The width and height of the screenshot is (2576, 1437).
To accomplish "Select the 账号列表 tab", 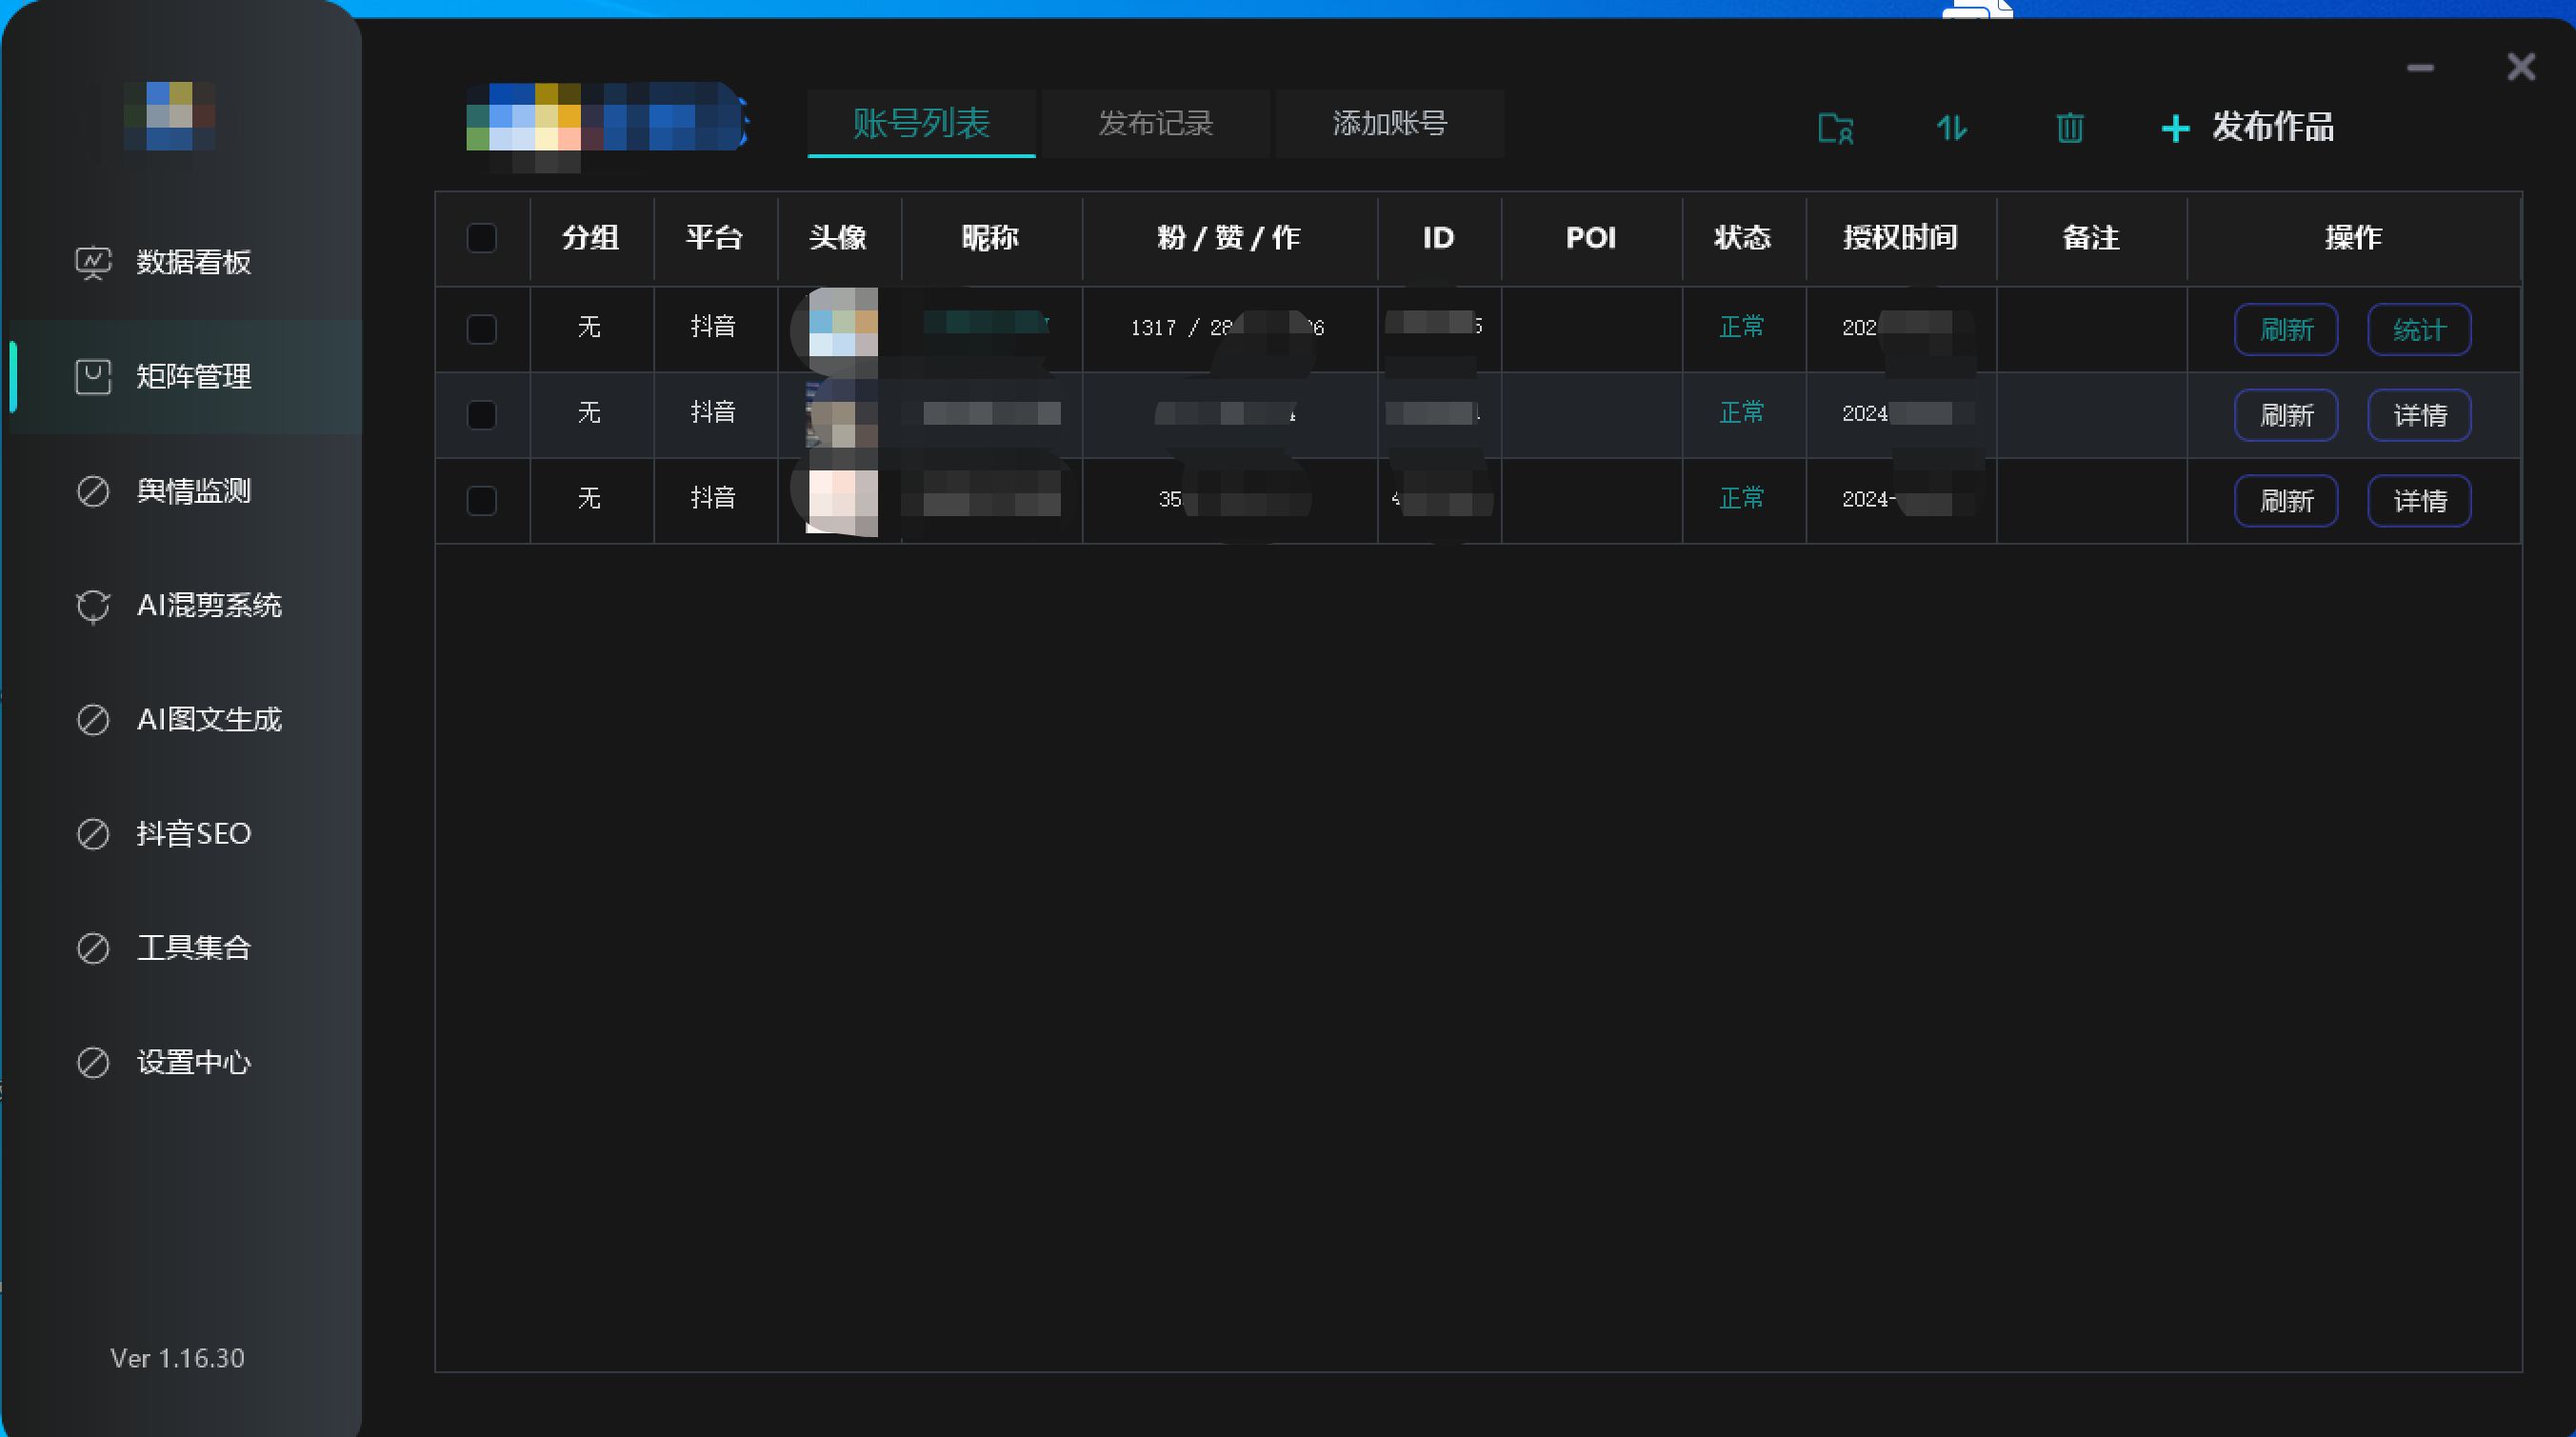I will click(921, 124).
